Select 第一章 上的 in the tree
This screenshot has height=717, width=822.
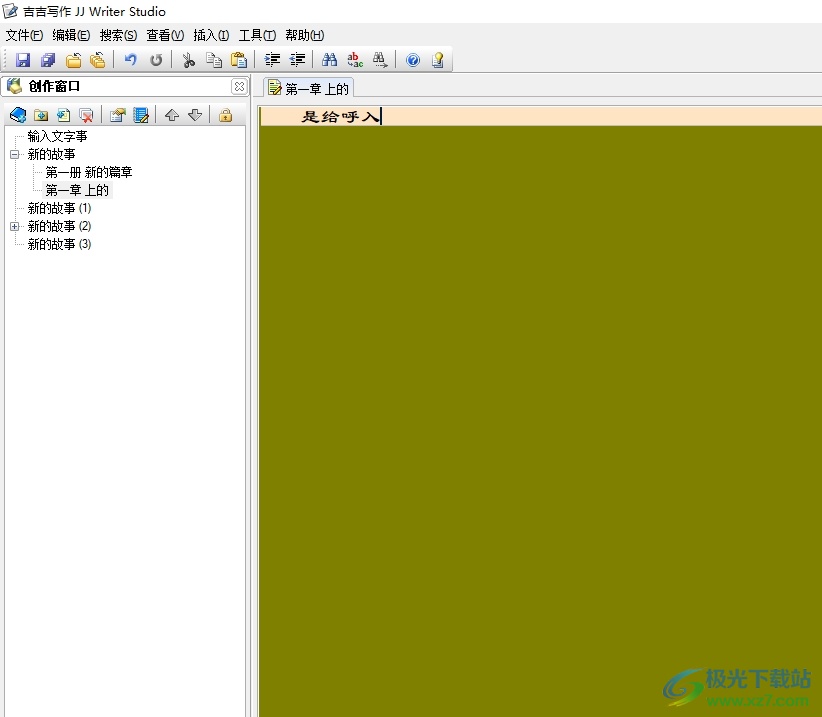77,190
